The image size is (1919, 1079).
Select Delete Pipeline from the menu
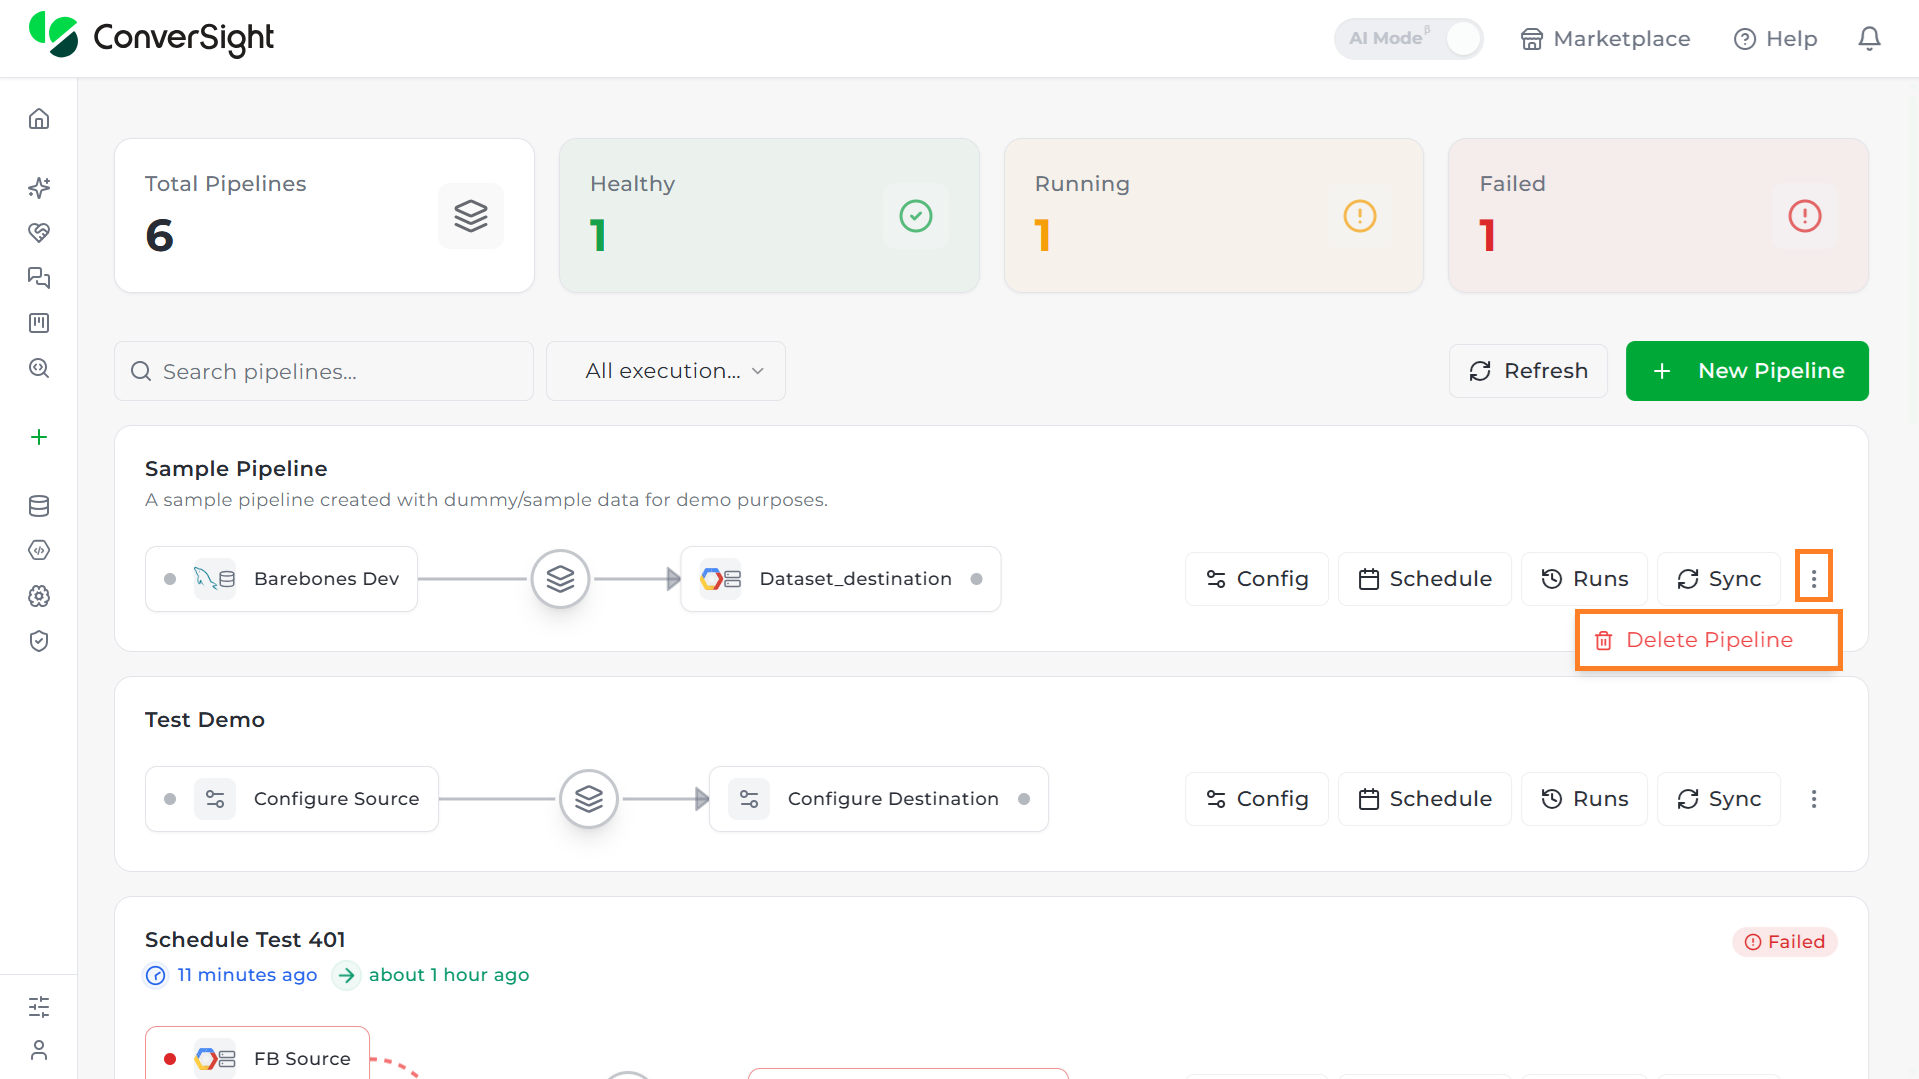1709,640
